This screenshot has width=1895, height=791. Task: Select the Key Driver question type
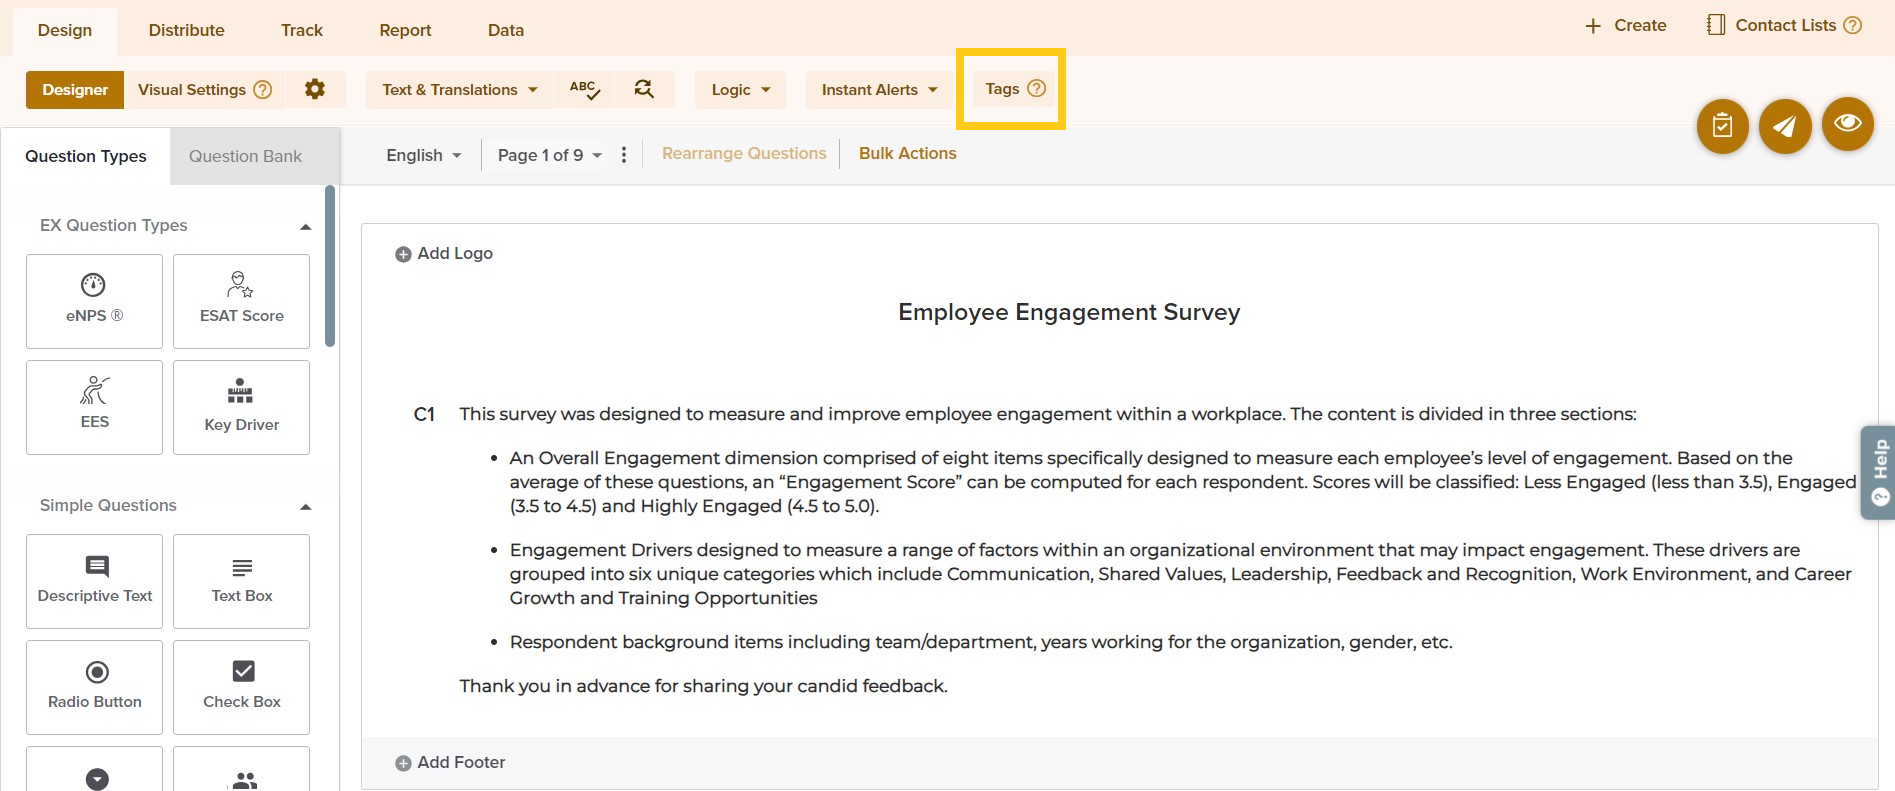241,407
